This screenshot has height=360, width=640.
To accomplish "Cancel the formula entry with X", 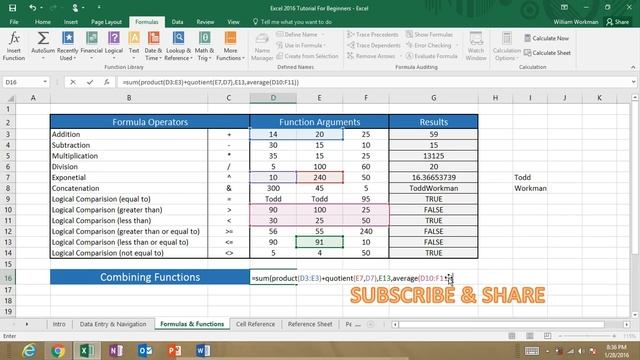I will click(73, 82).
